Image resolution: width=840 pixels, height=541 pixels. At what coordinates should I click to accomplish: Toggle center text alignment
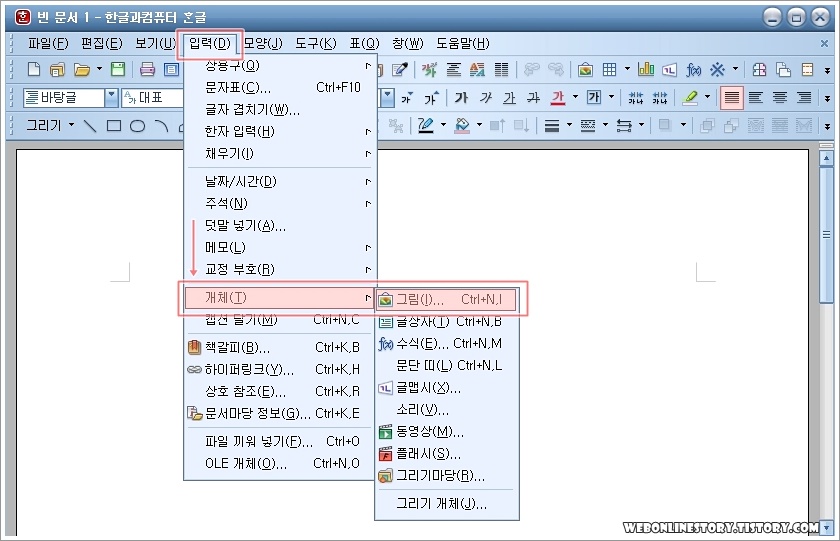[x=779, y=97]
